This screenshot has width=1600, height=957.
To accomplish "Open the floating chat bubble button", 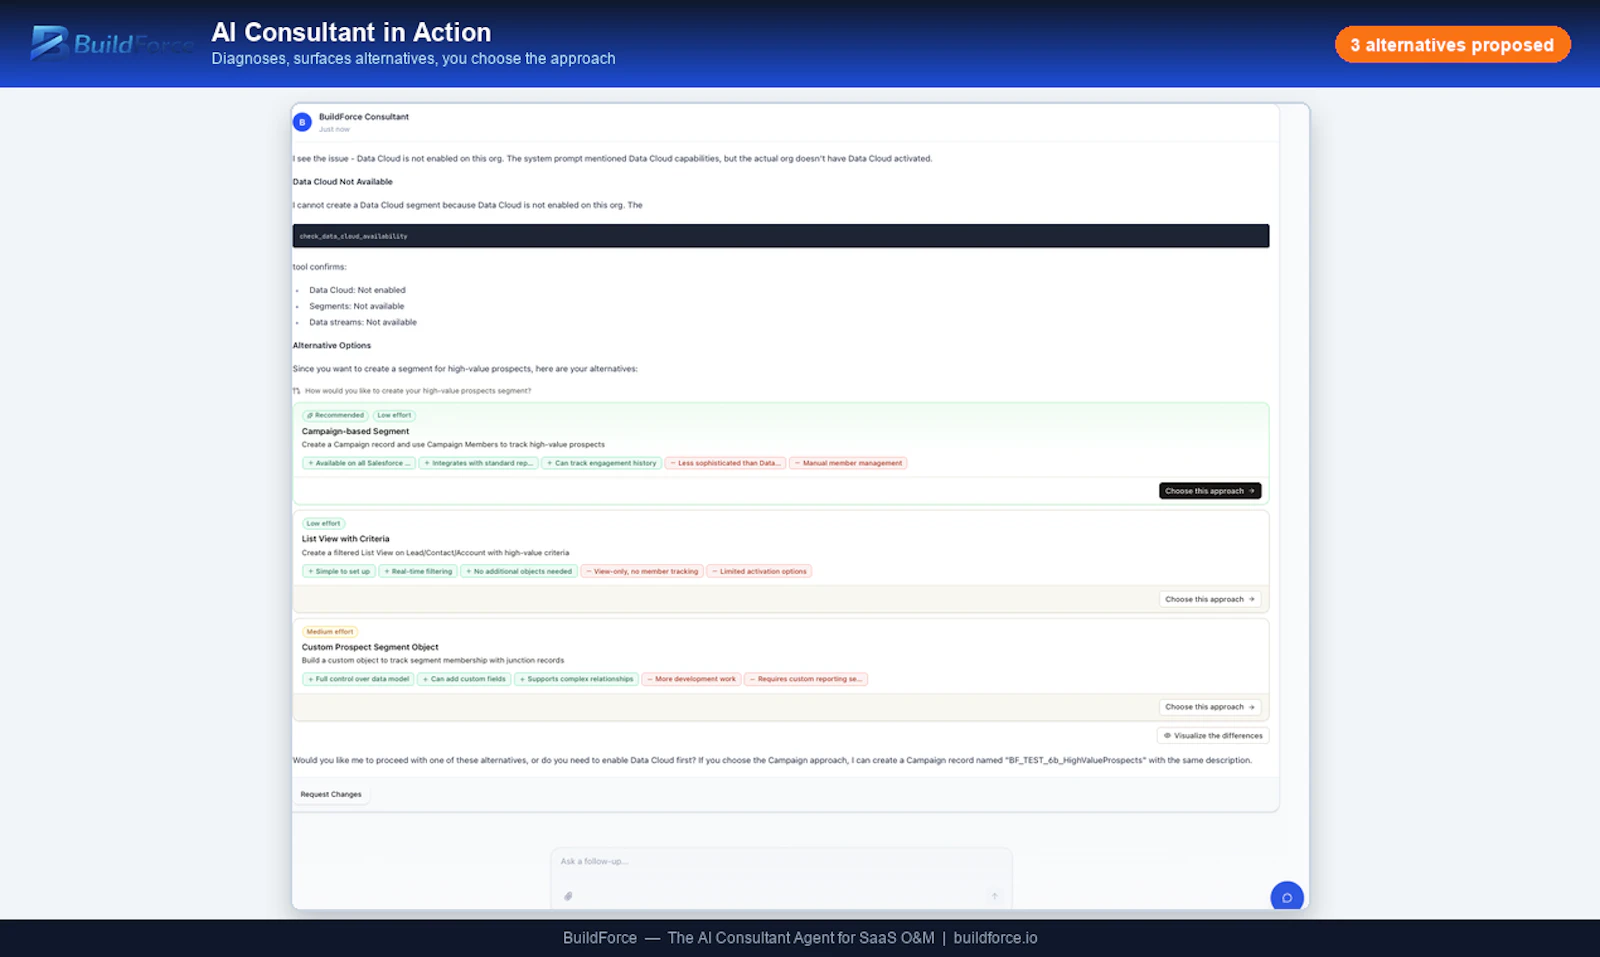I will 1287,897.
